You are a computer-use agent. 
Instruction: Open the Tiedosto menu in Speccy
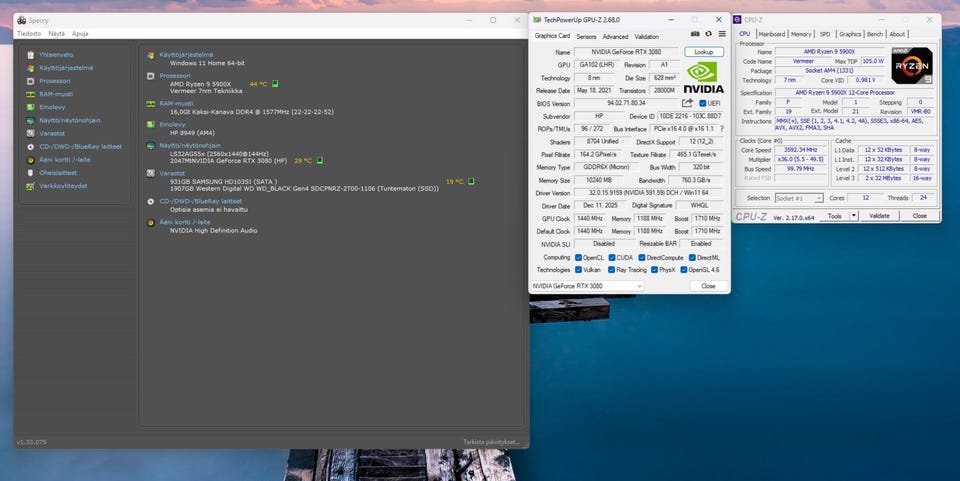click(29, 34)
